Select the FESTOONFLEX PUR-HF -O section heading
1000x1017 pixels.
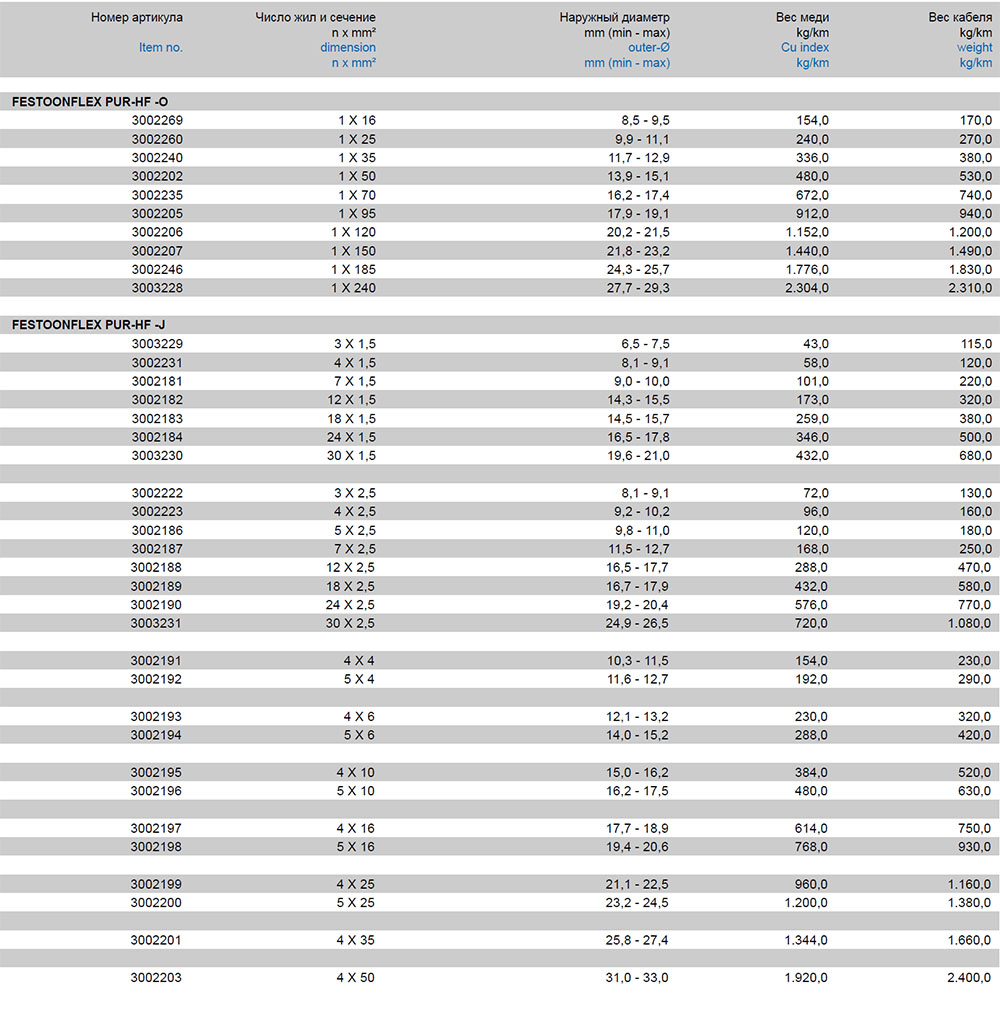(x=89, y=102)
